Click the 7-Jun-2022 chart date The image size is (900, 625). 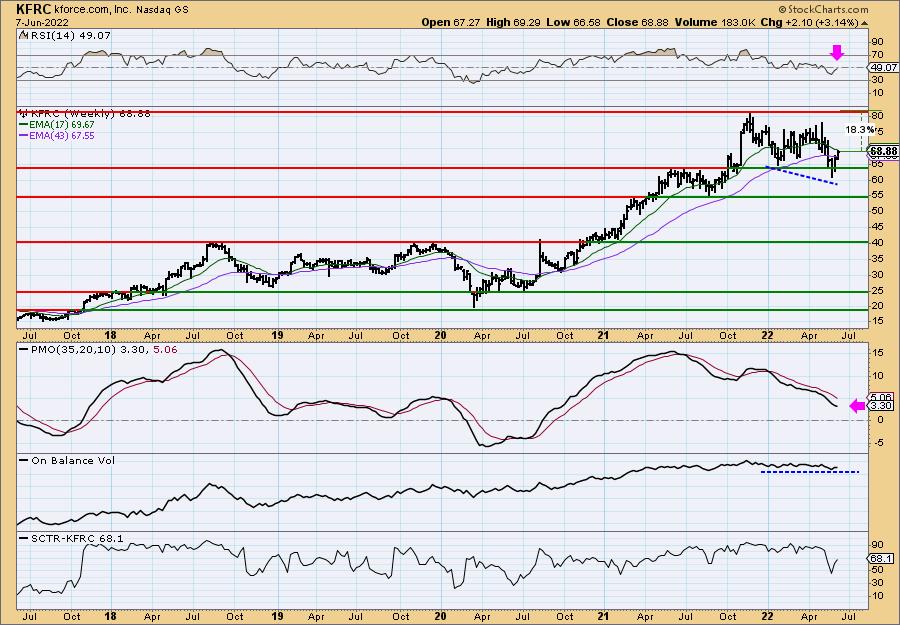pos(42,22)
